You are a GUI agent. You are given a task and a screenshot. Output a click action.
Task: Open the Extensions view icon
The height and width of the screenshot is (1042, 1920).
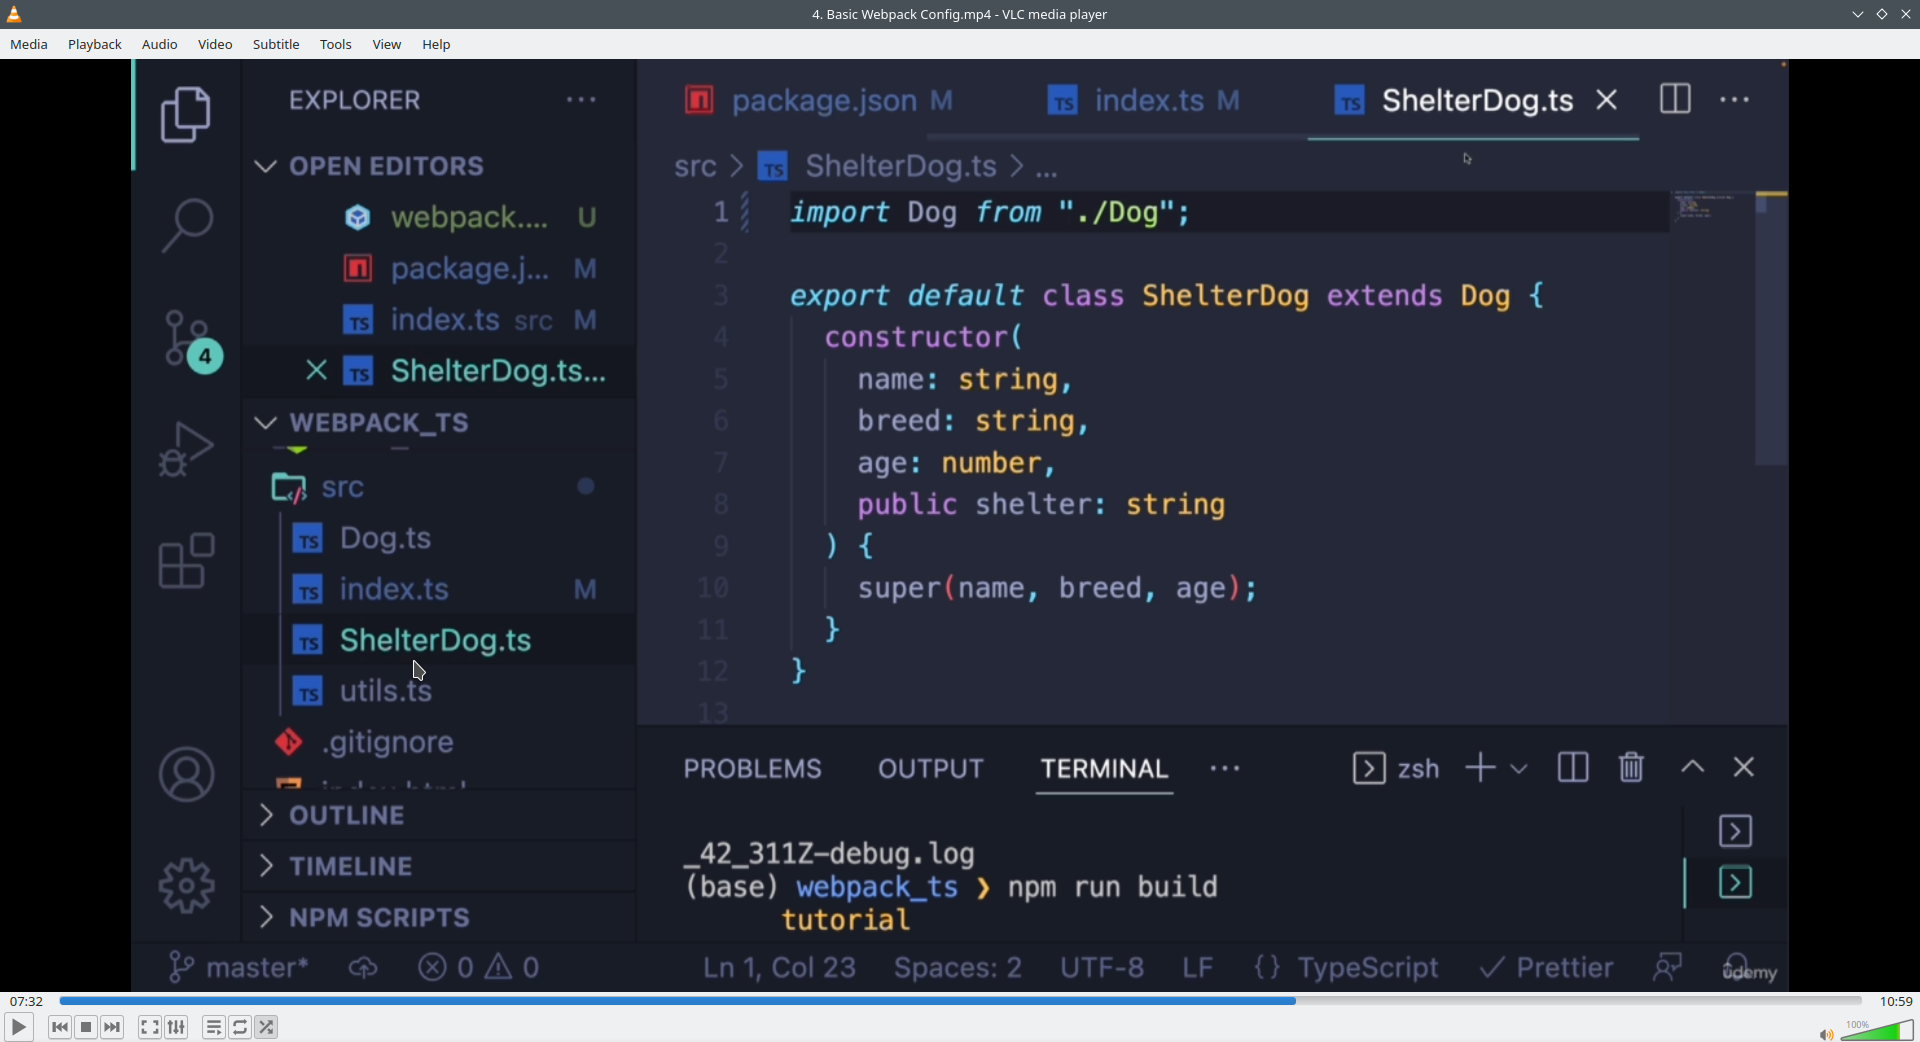pos(186,560)
